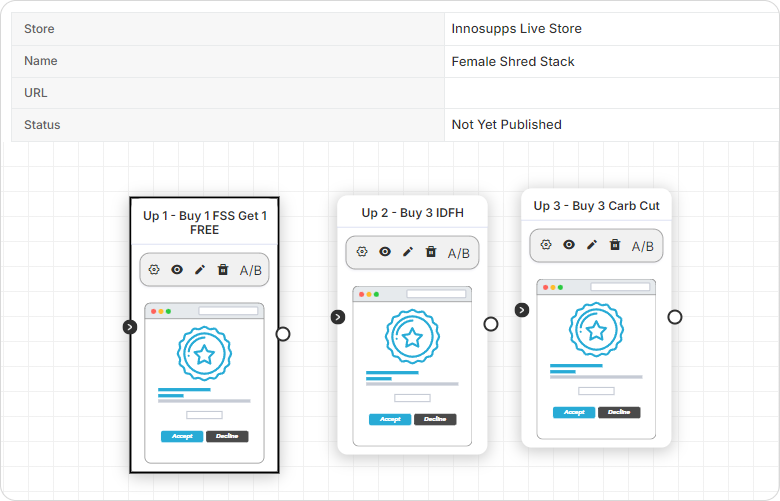Viewport: 780px width, 501px height.
Task: Preview the Up 3 Carb Cut page
Action: coord(569,244)
